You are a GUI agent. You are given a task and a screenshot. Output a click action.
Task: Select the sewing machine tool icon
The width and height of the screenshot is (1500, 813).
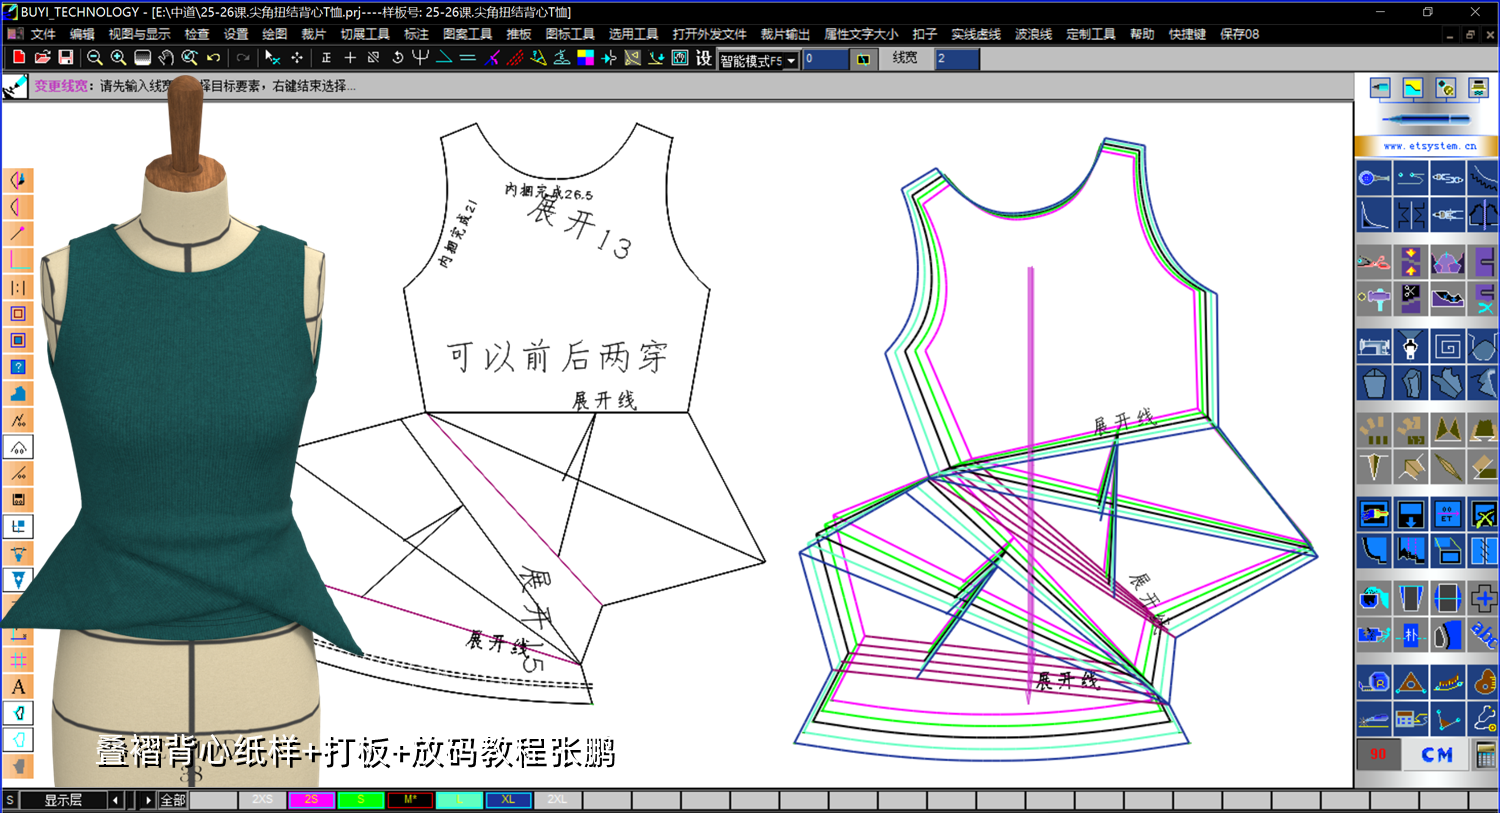[1374, 347]
